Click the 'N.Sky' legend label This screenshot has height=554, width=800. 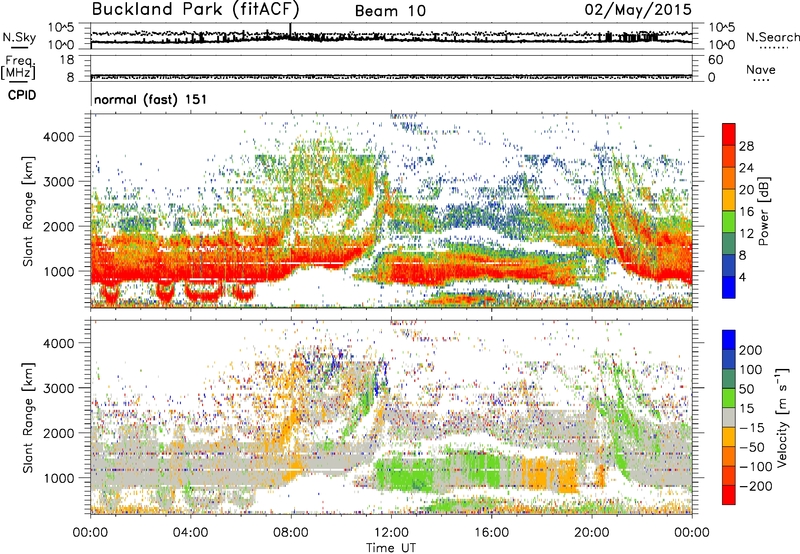click(x=19, y=37)
